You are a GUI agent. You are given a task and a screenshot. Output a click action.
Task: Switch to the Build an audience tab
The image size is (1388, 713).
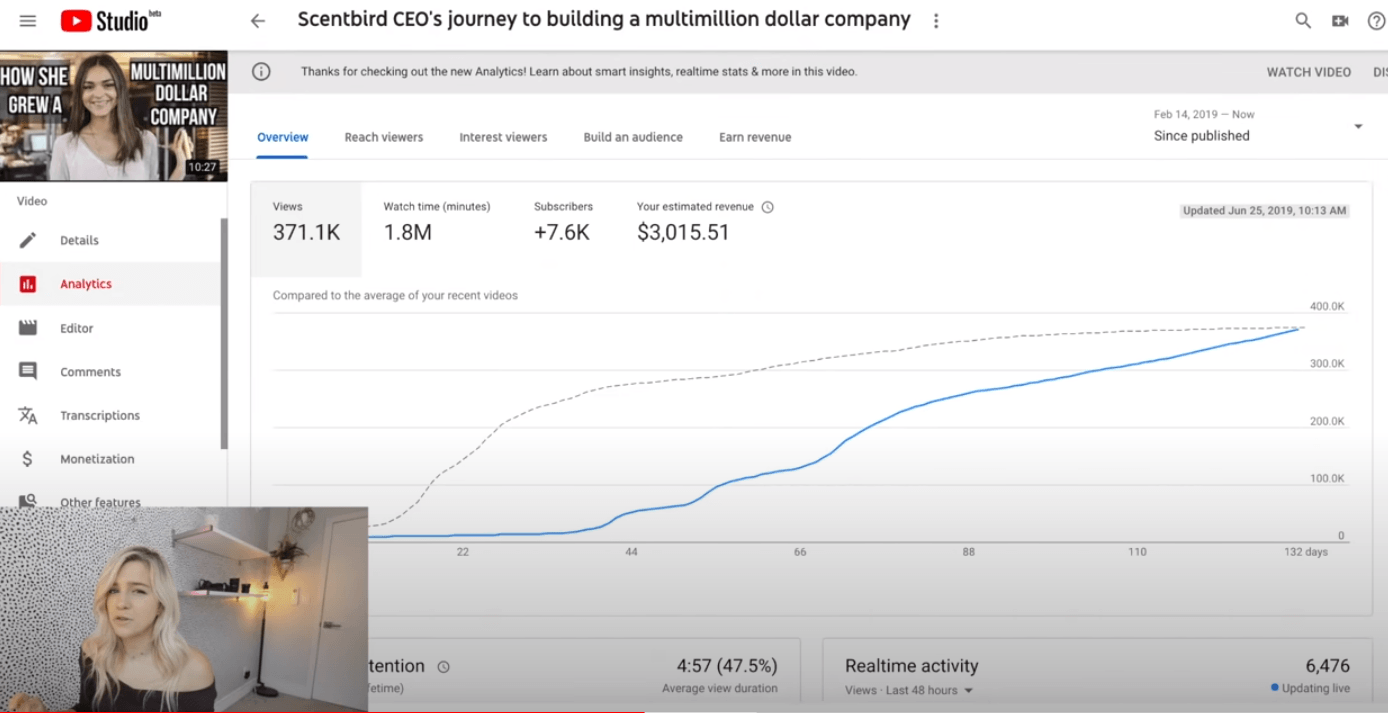[x=633, y=137]
